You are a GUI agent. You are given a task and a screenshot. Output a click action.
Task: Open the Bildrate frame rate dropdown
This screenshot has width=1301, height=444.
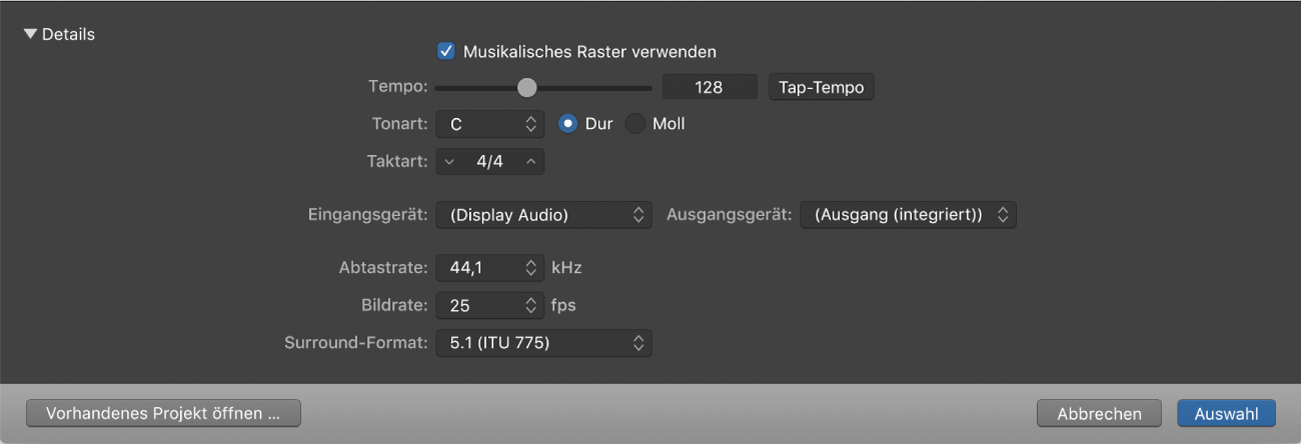click(x=490, y=305)
